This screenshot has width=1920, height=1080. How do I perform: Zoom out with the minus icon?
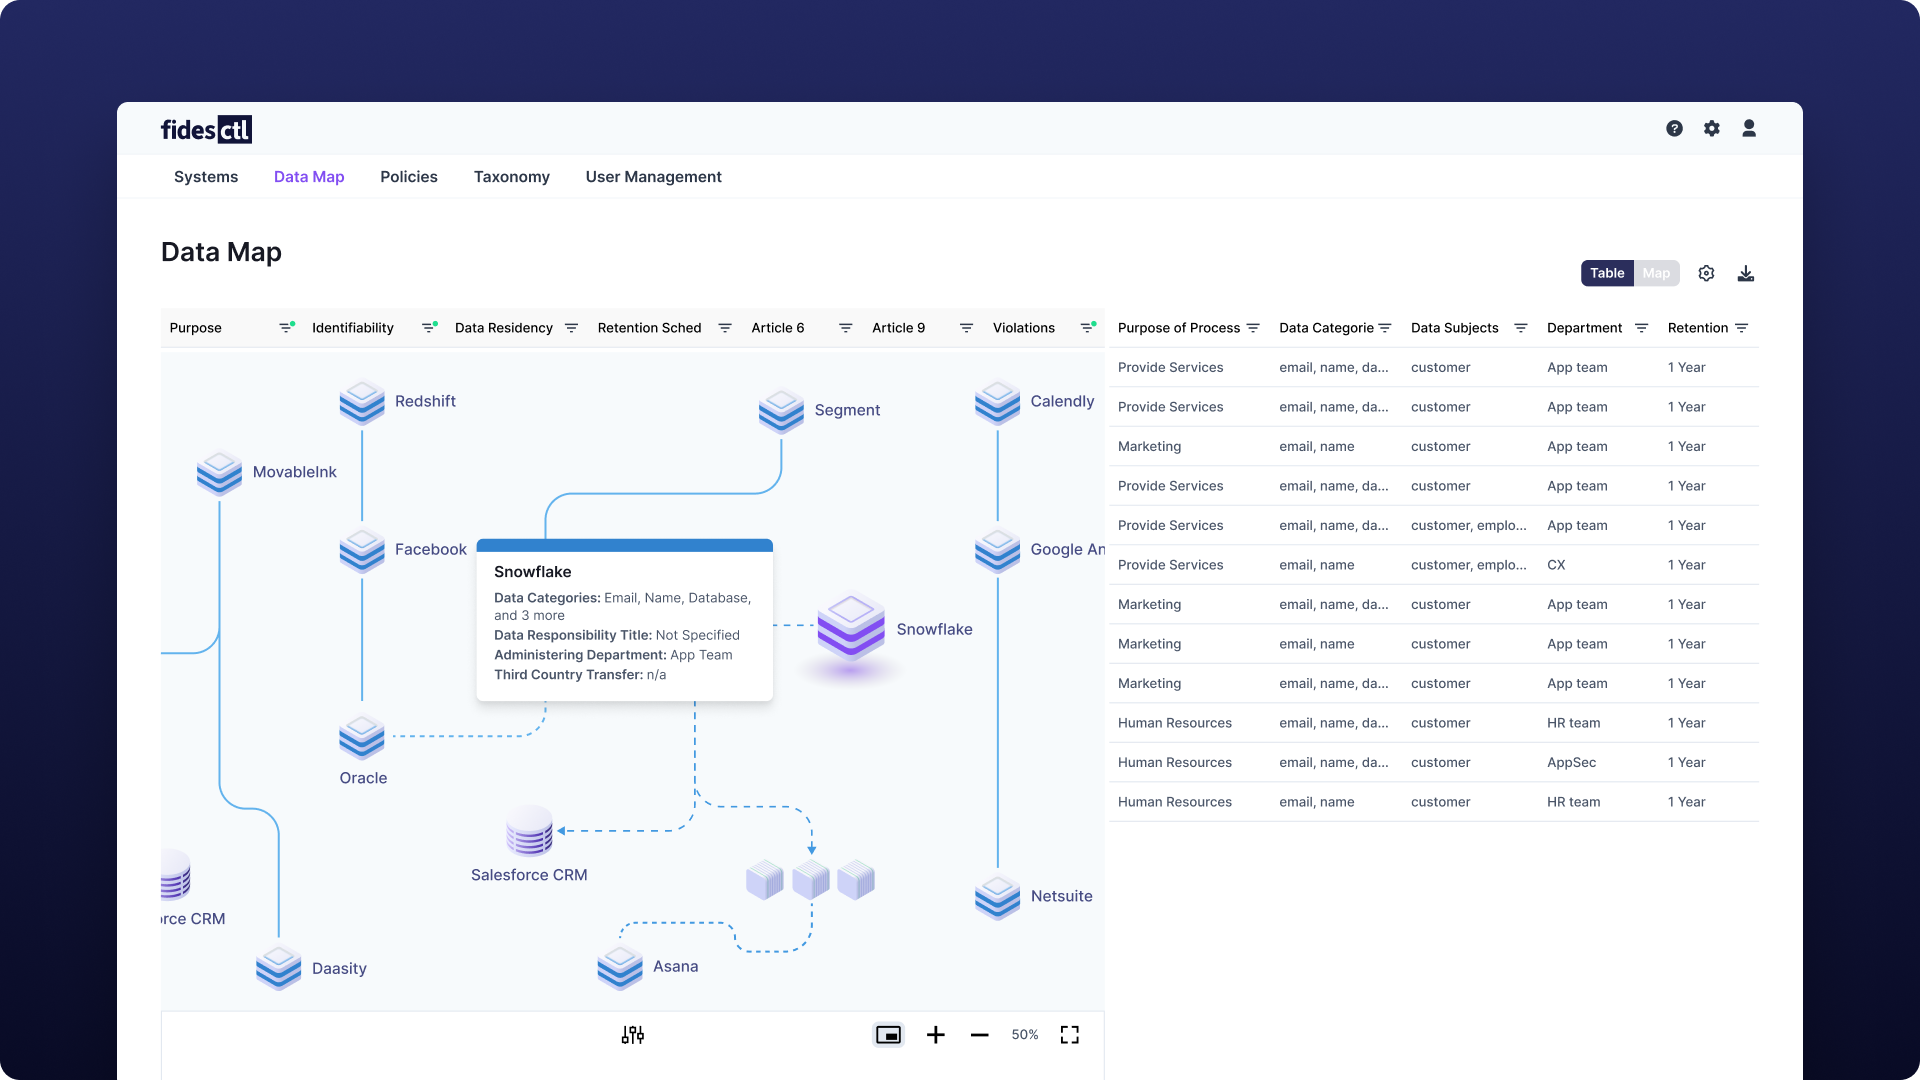[980, 1035]
